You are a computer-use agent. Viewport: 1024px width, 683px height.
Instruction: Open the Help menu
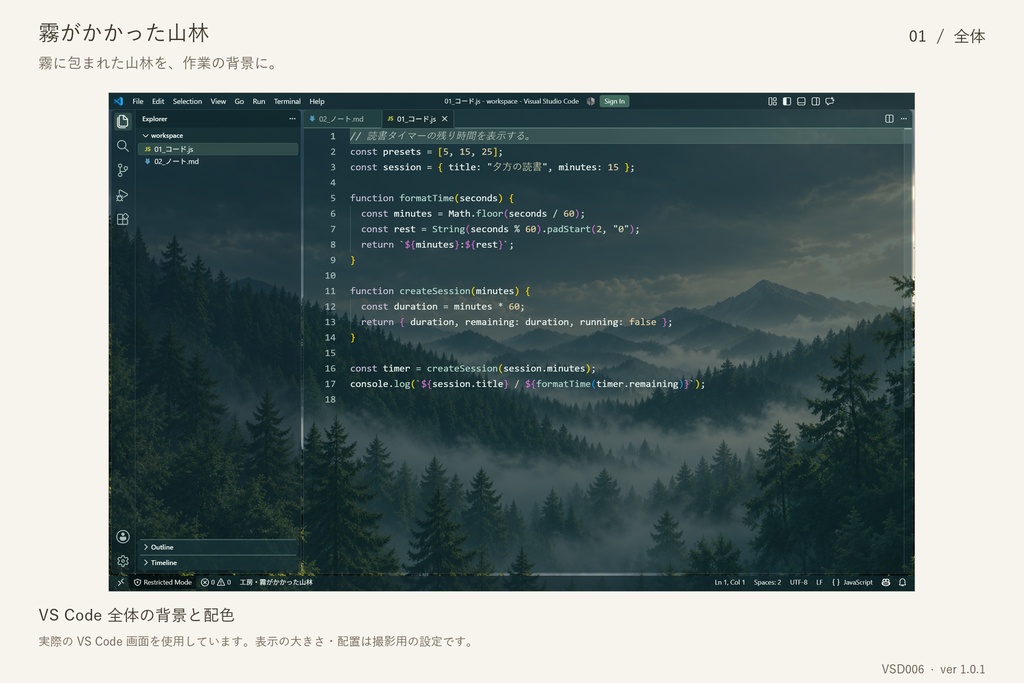pos(317,101)
